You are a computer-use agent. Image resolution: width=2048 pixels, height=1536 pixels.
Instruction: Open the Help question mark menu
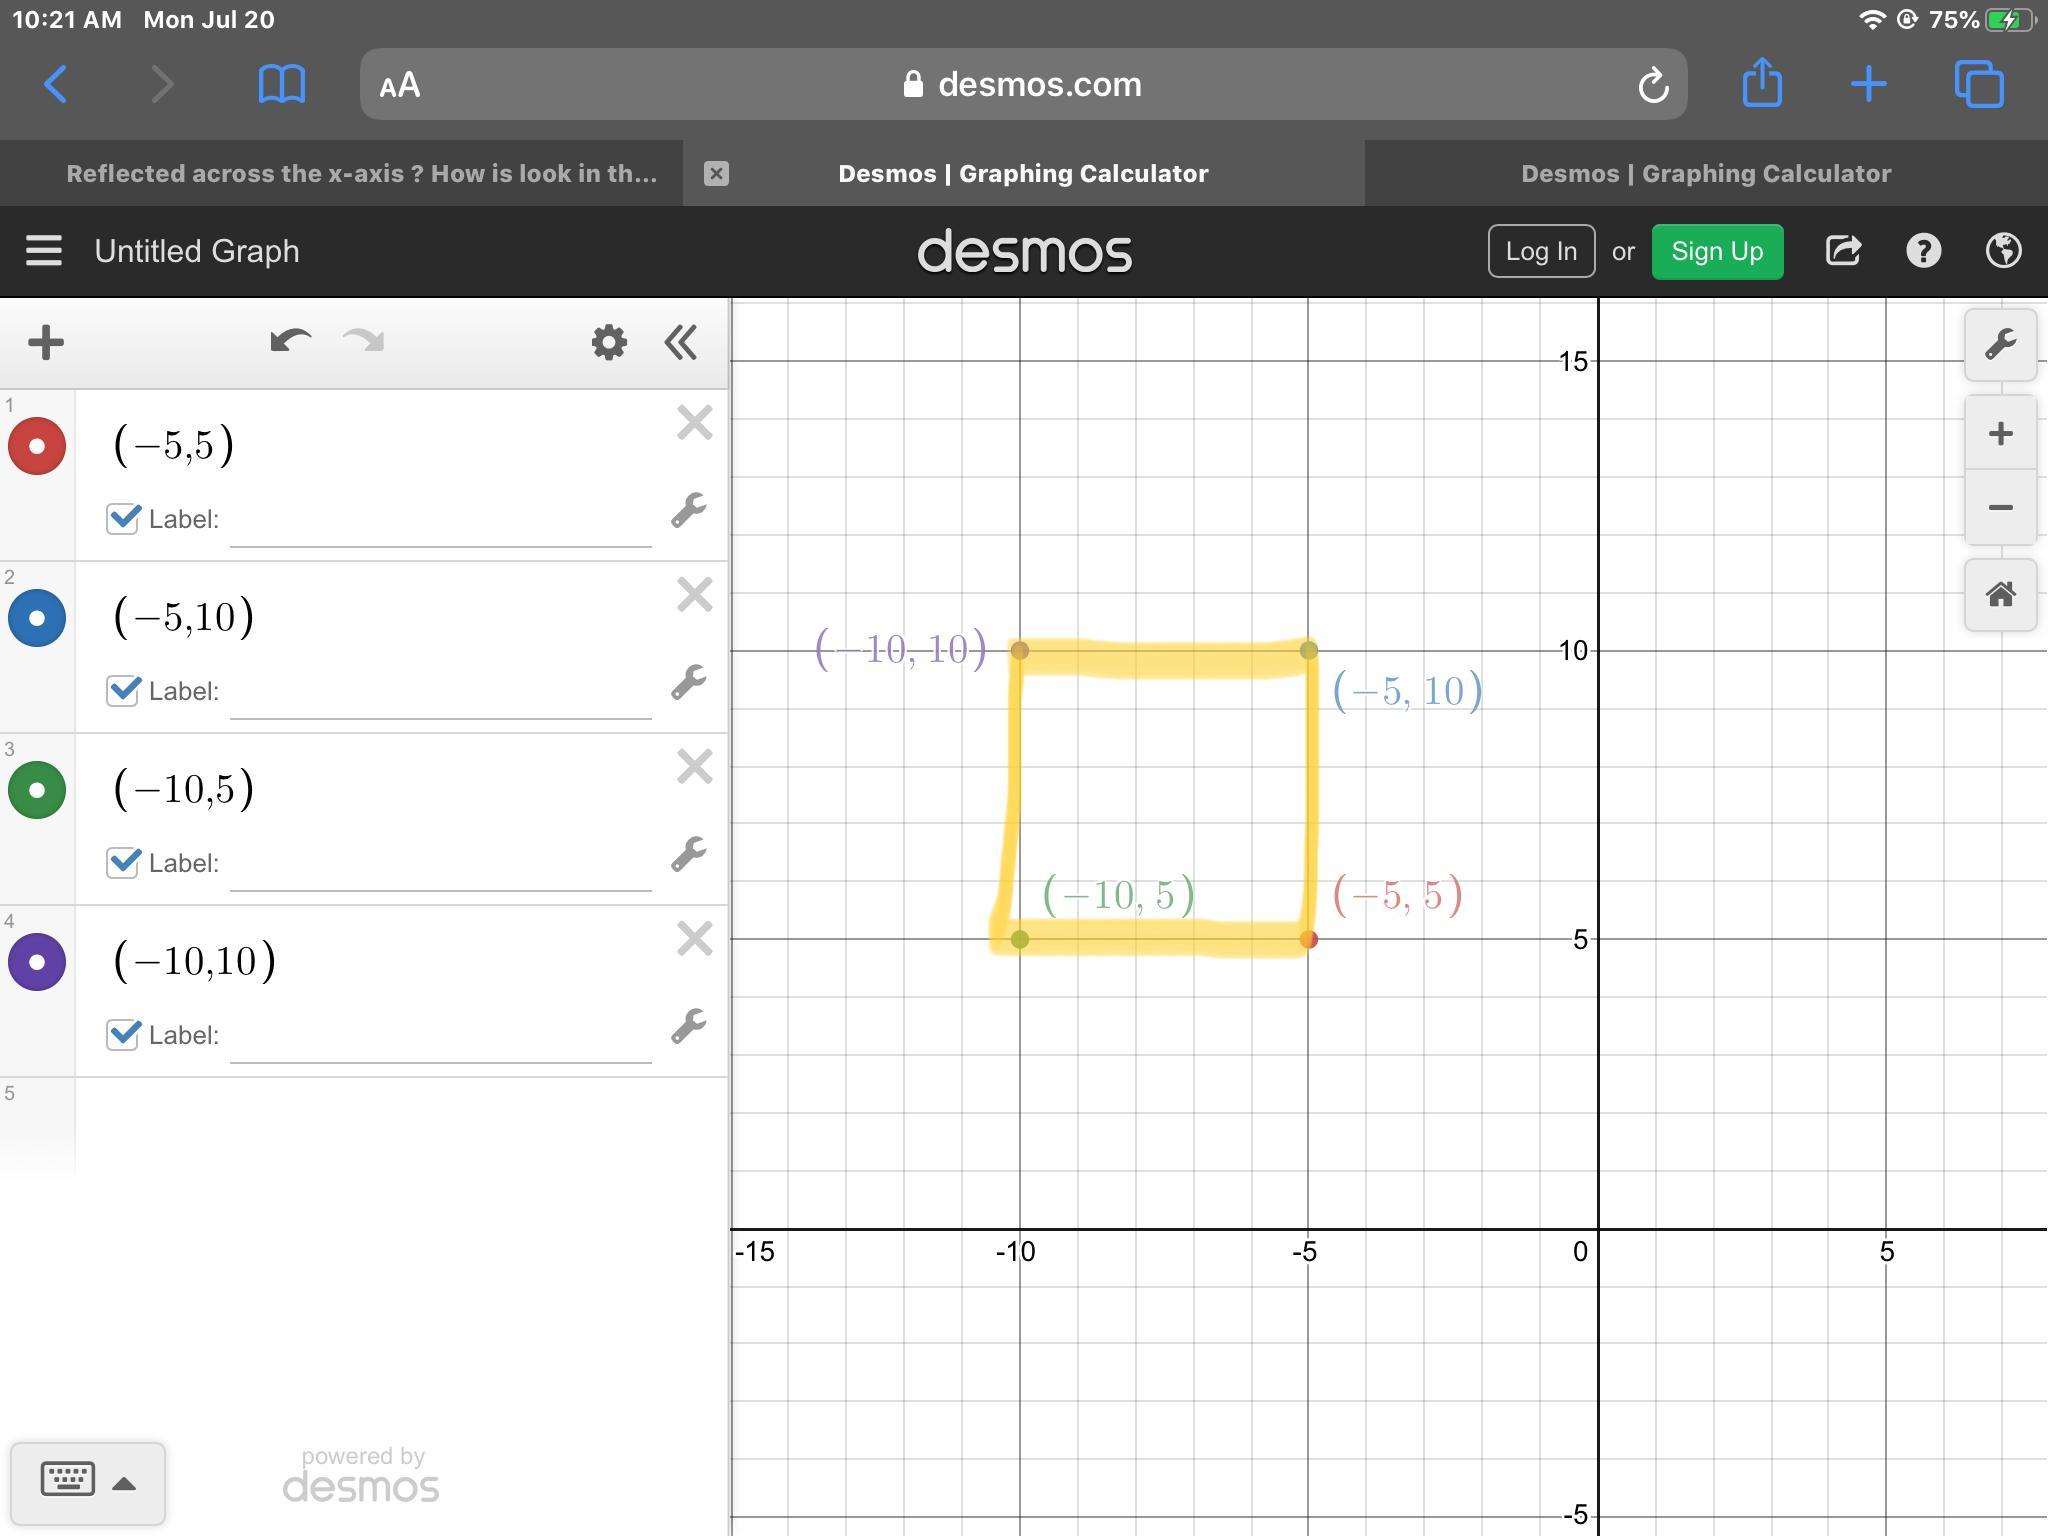(x=1923, y=251)
